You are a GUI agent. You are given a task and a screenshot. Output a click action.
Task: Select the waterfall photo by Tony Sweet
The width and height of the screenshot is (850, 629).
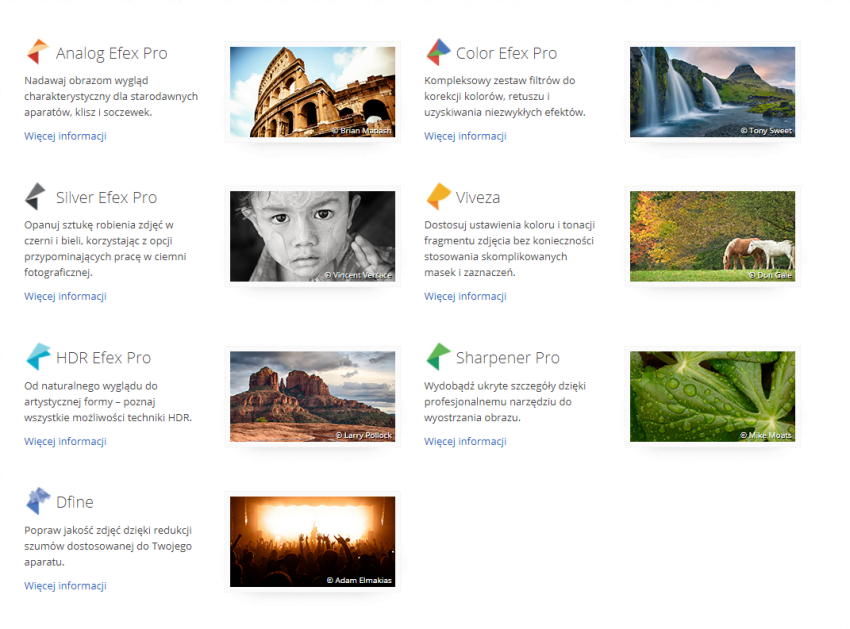coord(712,92)
